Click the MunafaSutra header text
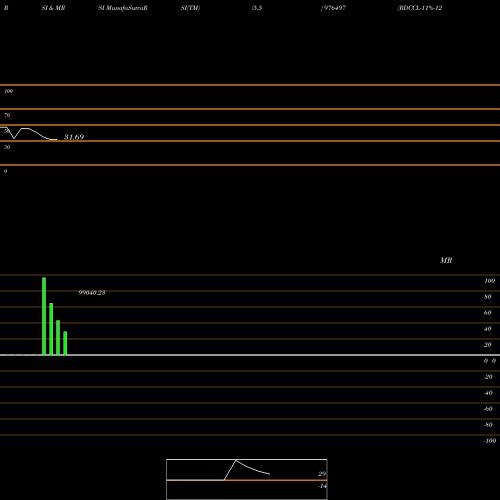 coord(124,8)
